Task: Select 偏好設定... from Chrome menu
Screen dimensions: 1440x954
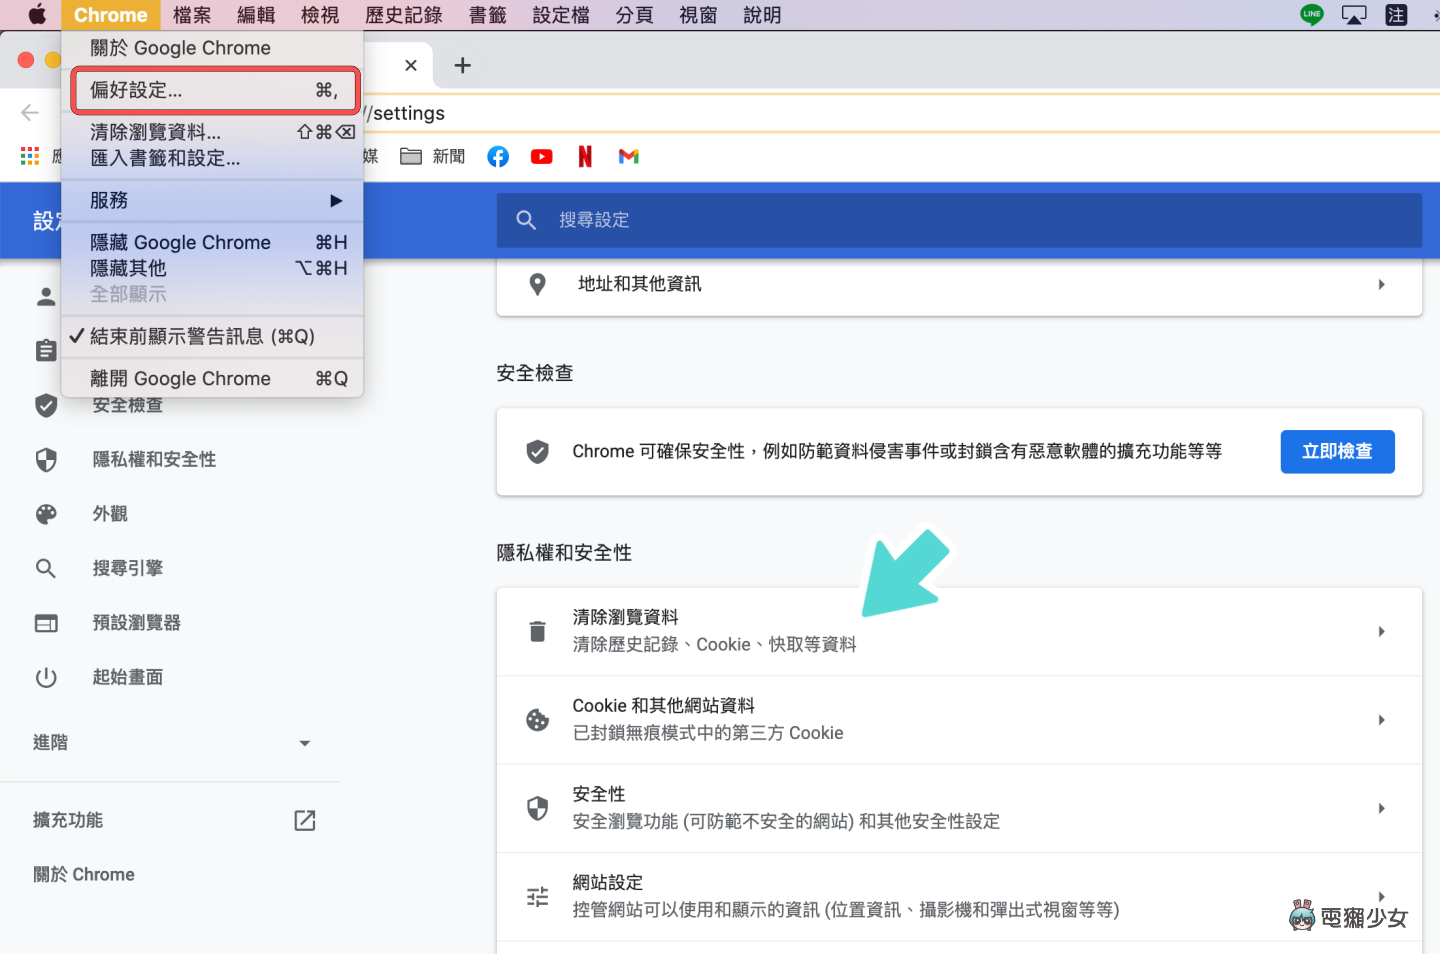Action: [x=214, y=90]
